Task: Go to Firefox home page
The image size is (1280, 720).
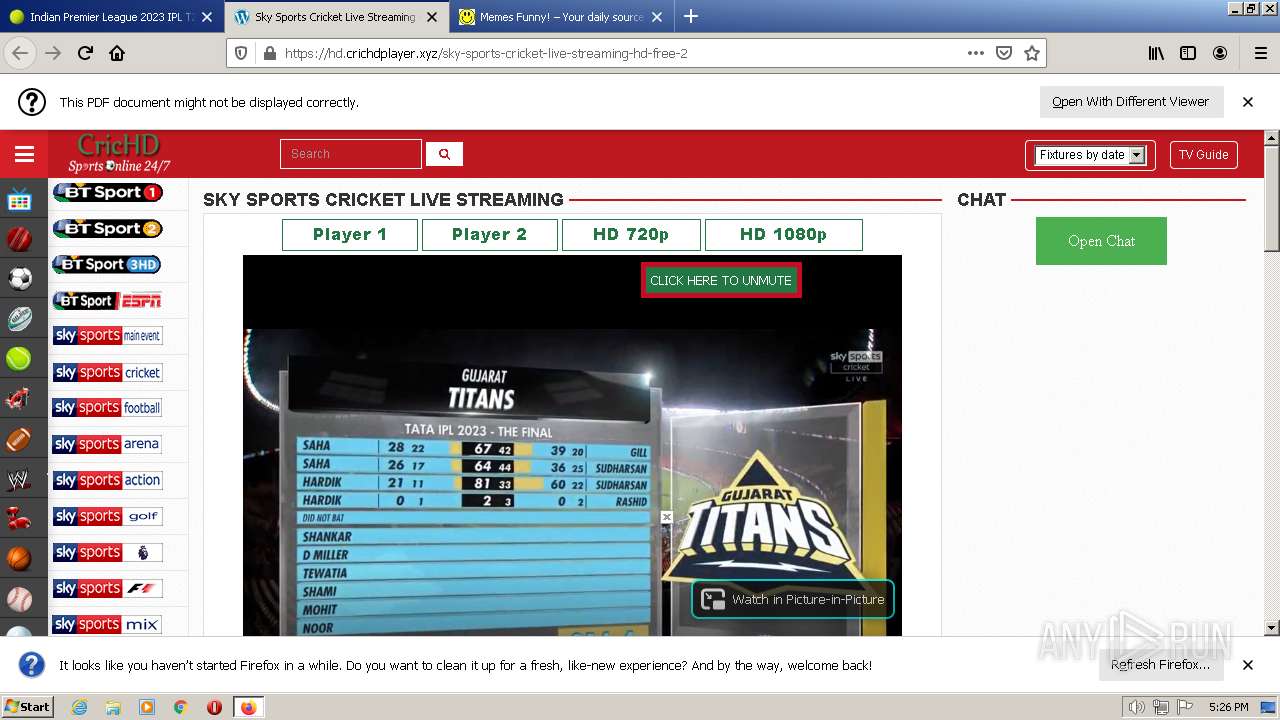Action: pyautogui.click(x=117, y=54)
